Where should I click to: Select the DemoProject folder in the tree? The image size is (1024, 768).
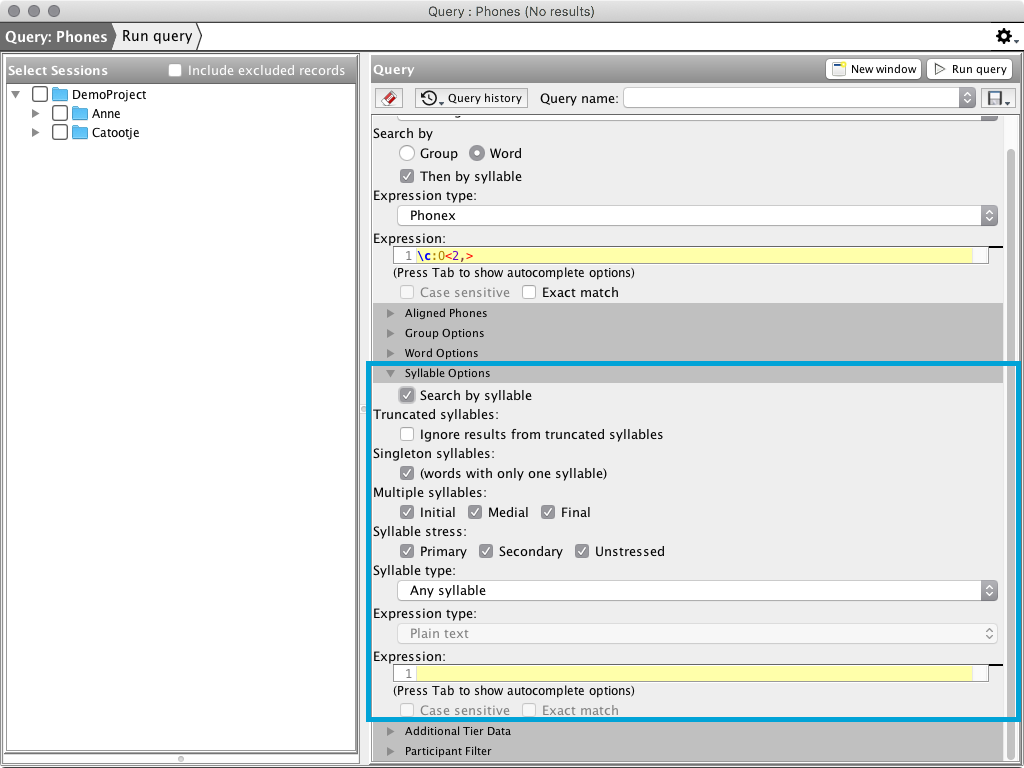coord(108,94)
